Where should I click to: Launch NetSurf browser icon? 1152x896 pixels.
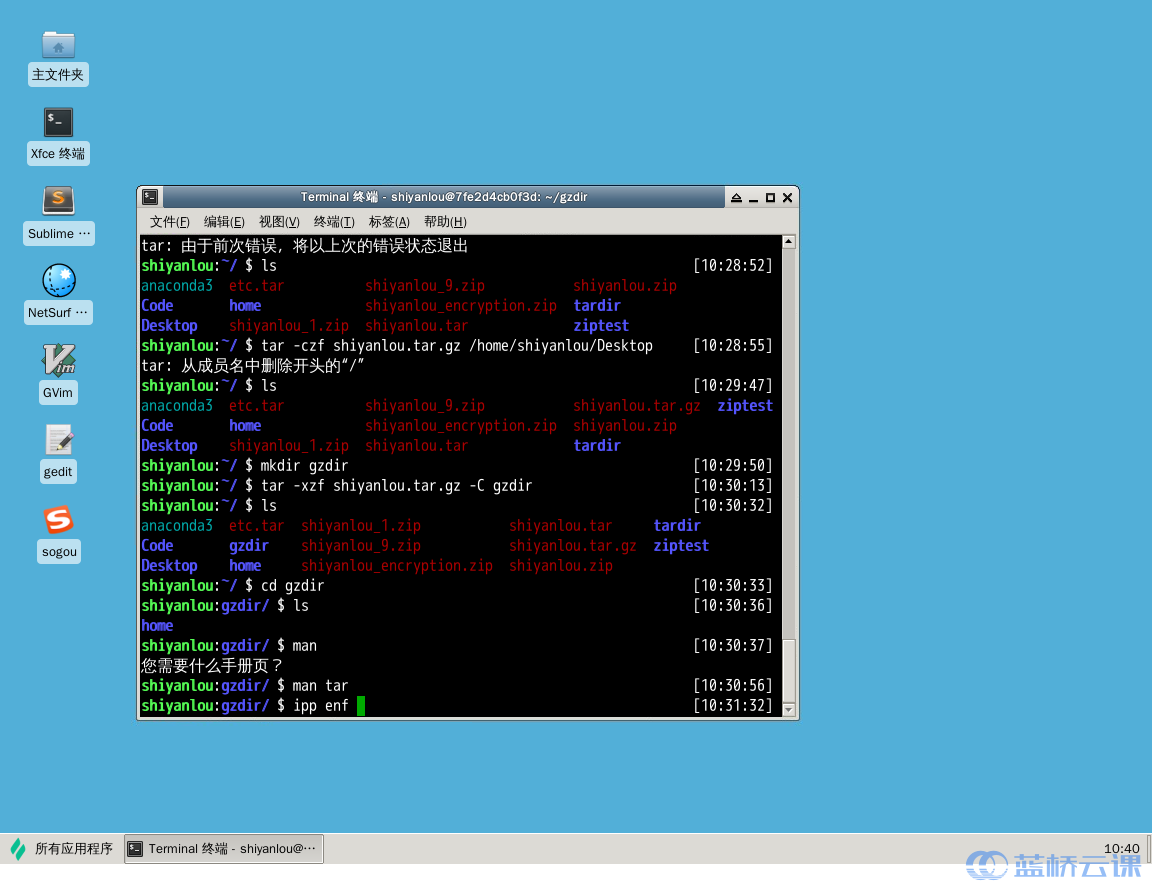[58, 281]
